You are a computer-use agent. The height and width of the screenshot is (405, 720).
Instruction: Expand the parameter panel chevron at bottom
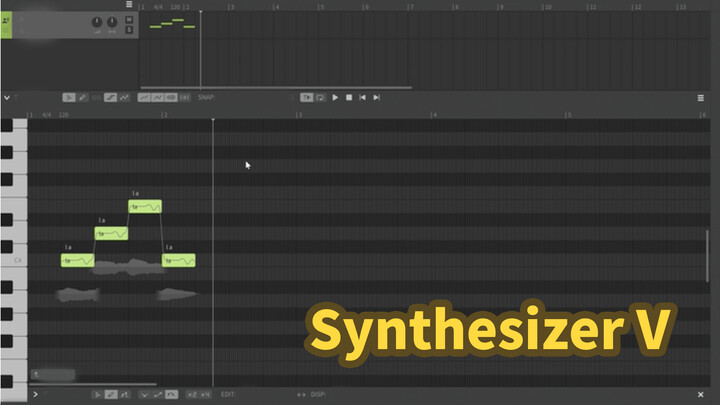(36, 395)
